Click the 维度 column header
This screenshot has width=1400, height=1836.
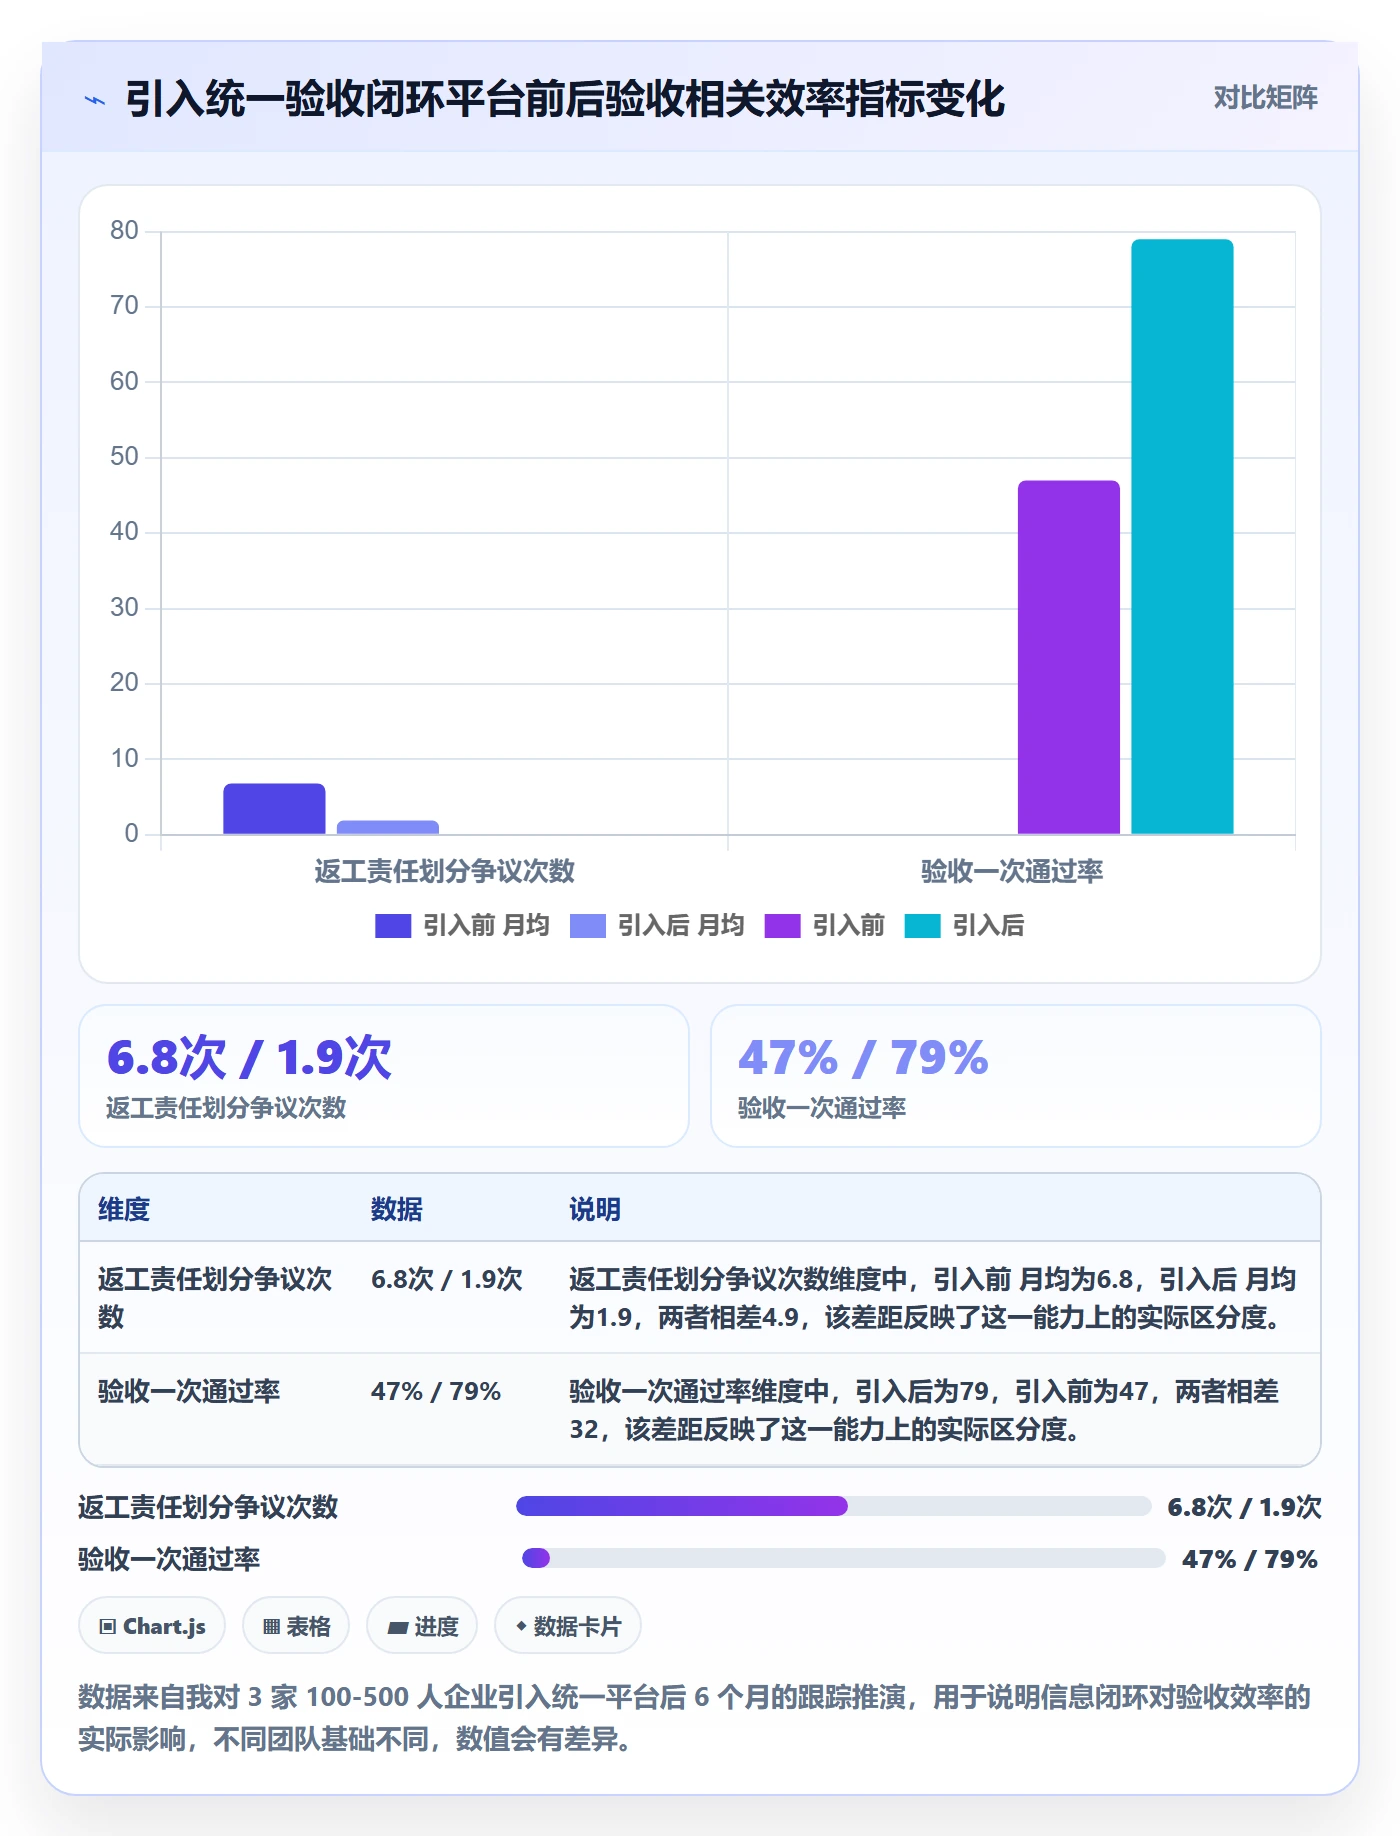pyautogui.click(x=124, y=1209)
